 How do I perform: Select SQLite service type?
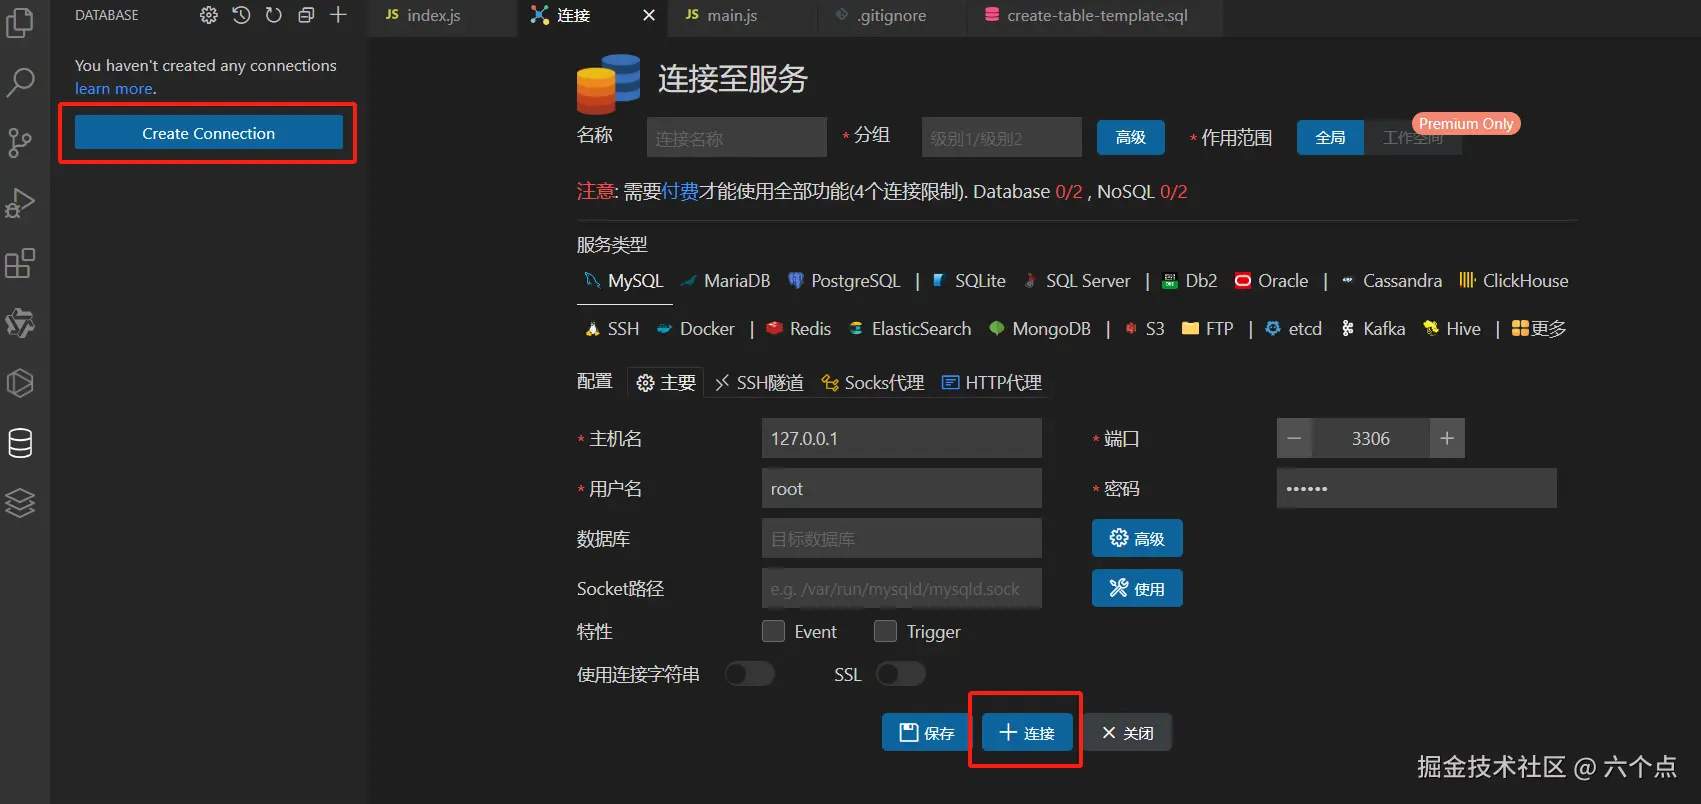click(x=968, y=281)
